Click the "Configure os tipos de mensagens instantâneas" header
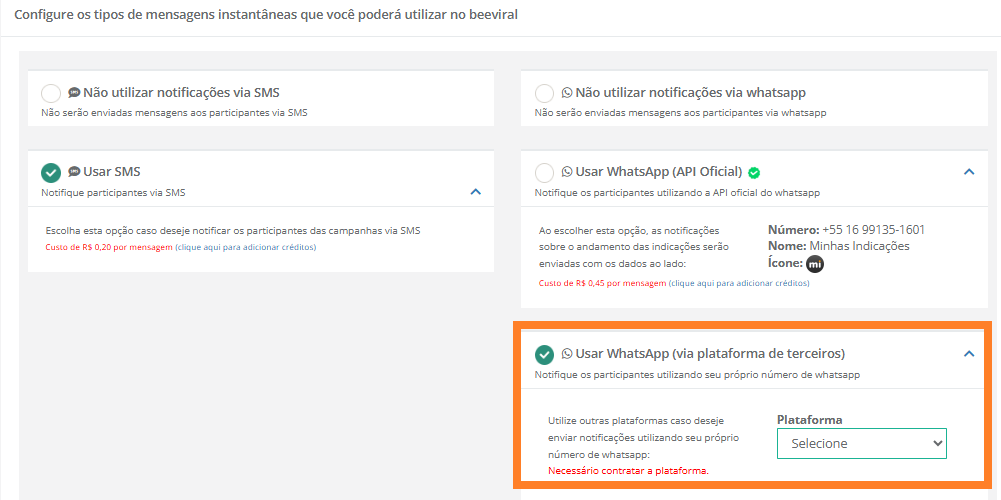The height and width of the screenshot is (500, 1001). pos(266,15)
